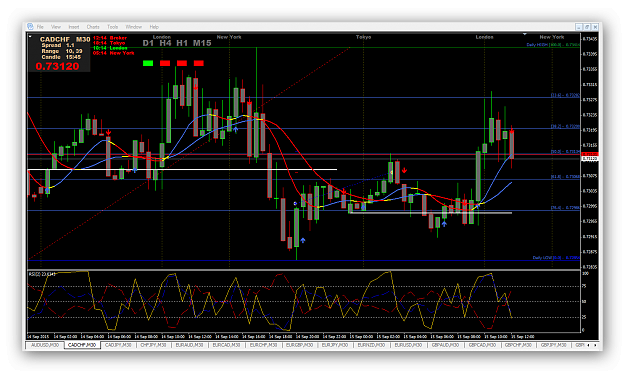Close the chart window
625x373 pixels.
click(x=595, y=27)
